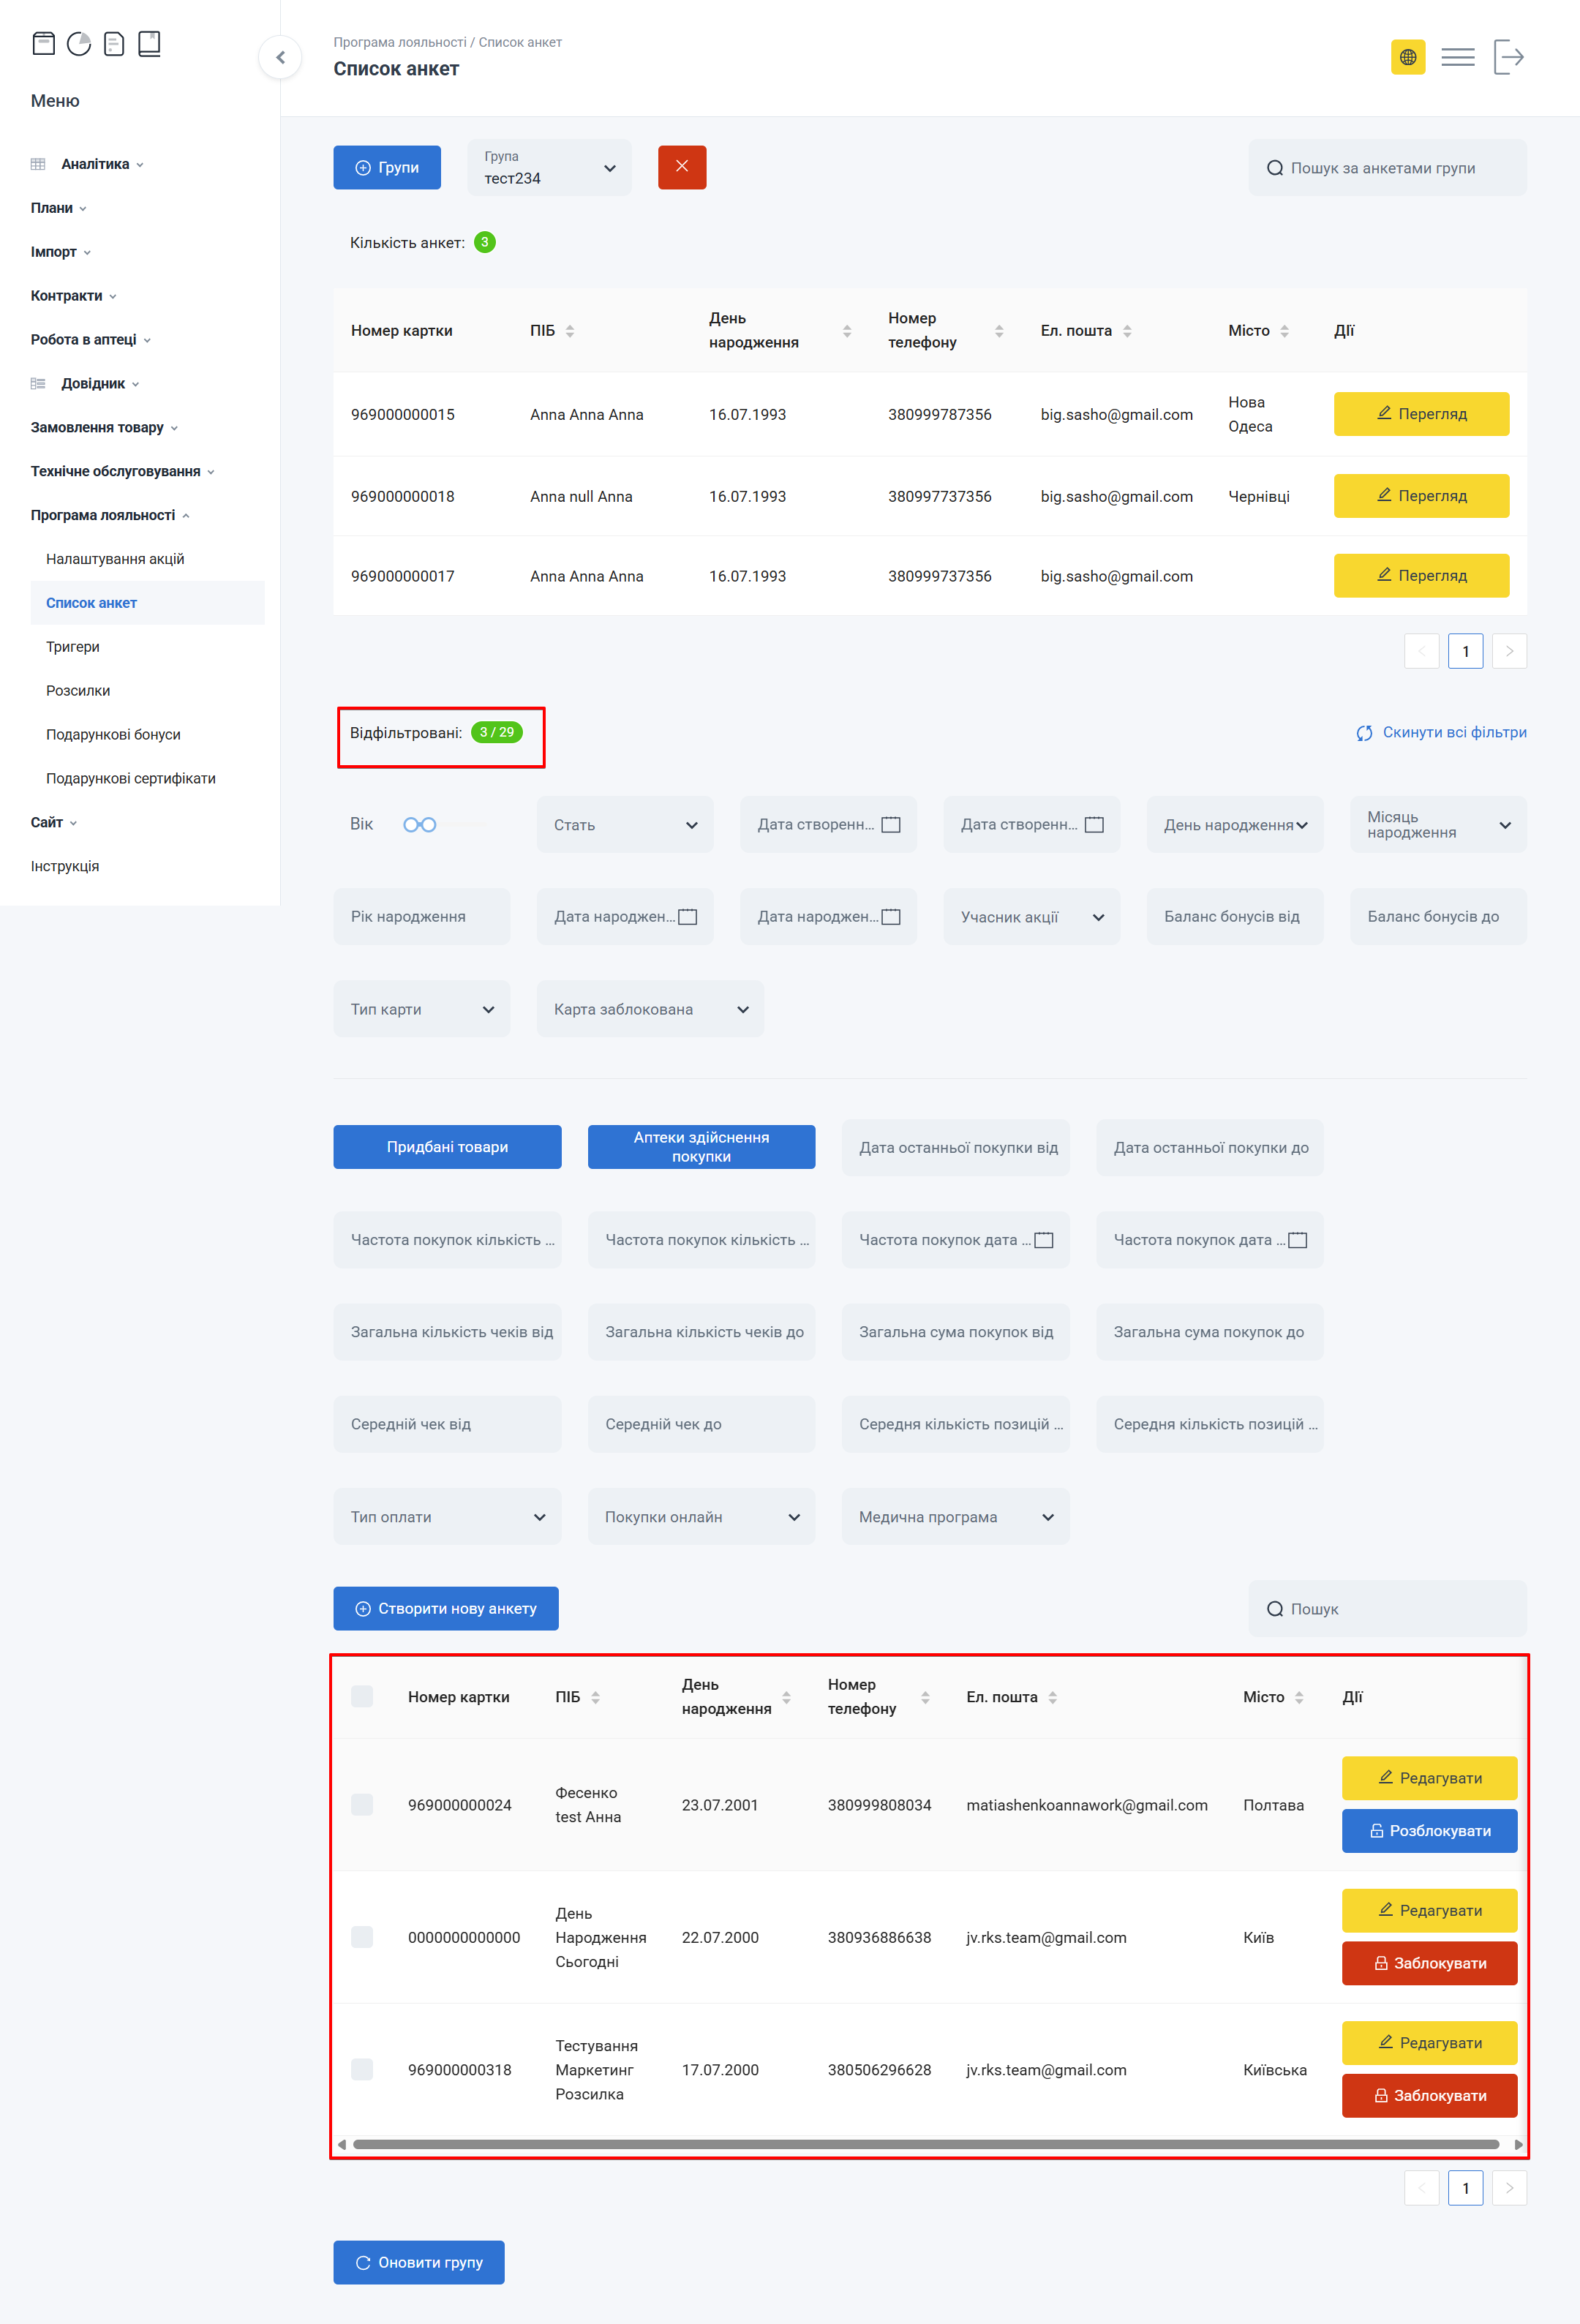Open calendar on second Дата створення field
The height and width of the screenshot is (2324, 1580).
click(x=1094, y=824)
